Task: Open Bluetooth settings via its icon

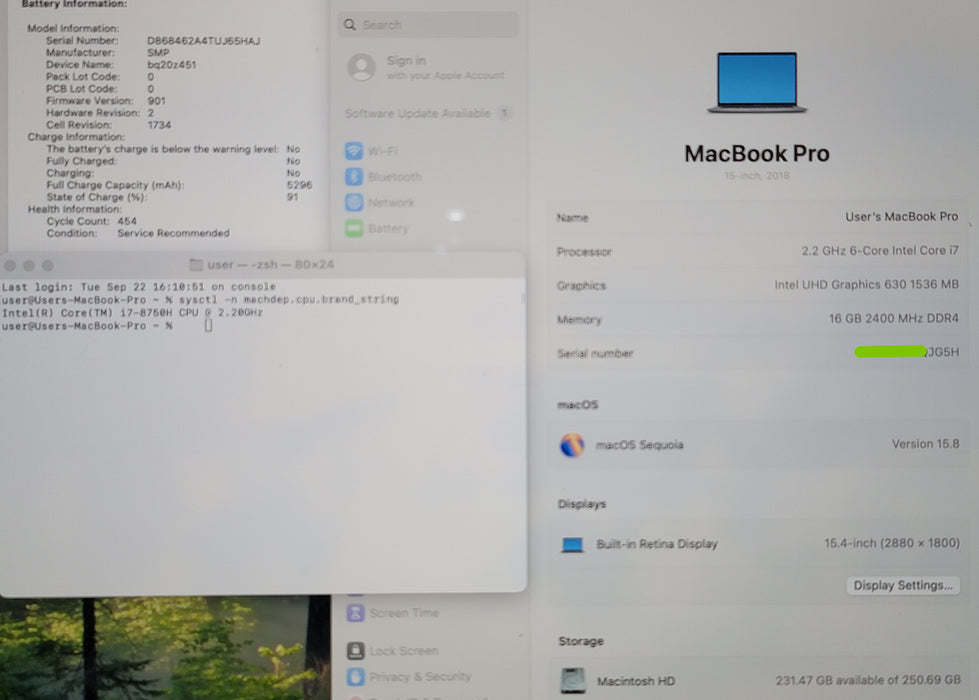Action: pos(354,177)
